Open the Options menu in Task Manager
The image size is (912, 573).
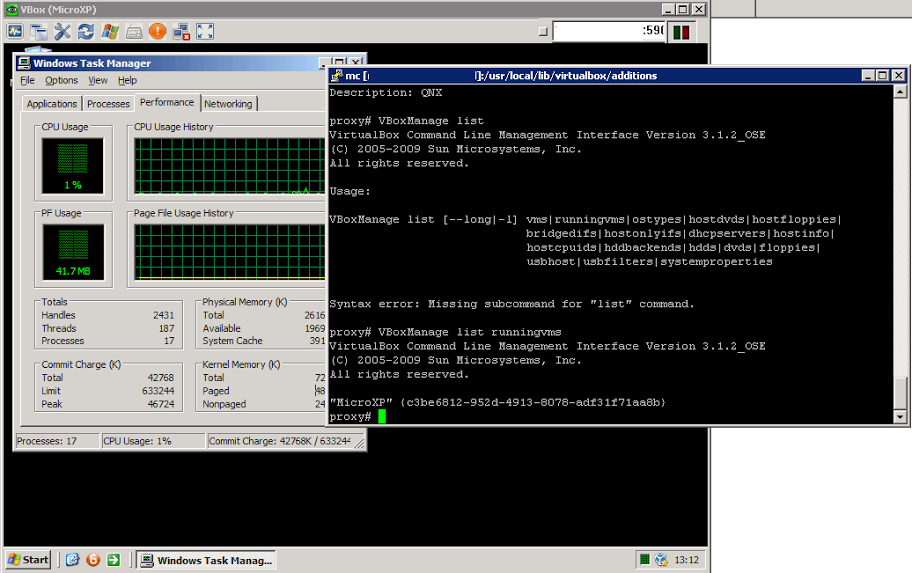[x=61, y=80]
